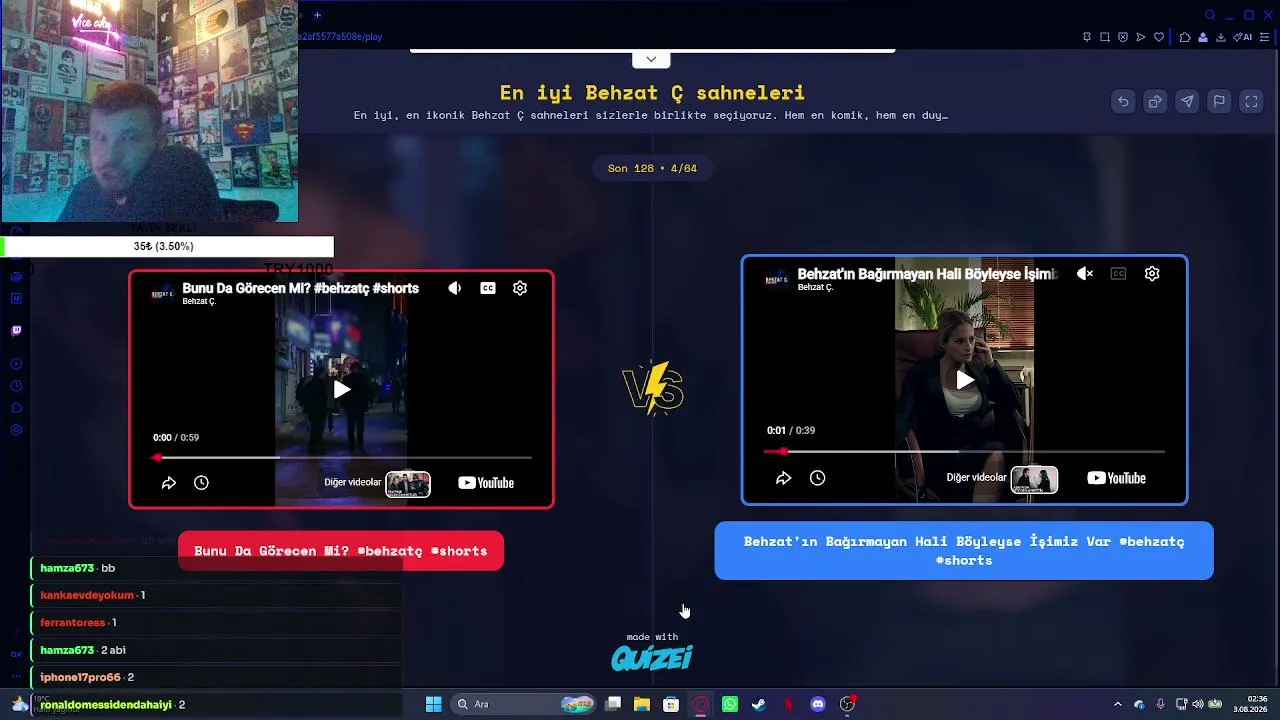Search tabs with the magnifier icon
The height and width of the screenshot is (720, 1280).
tap(1210, 15)
